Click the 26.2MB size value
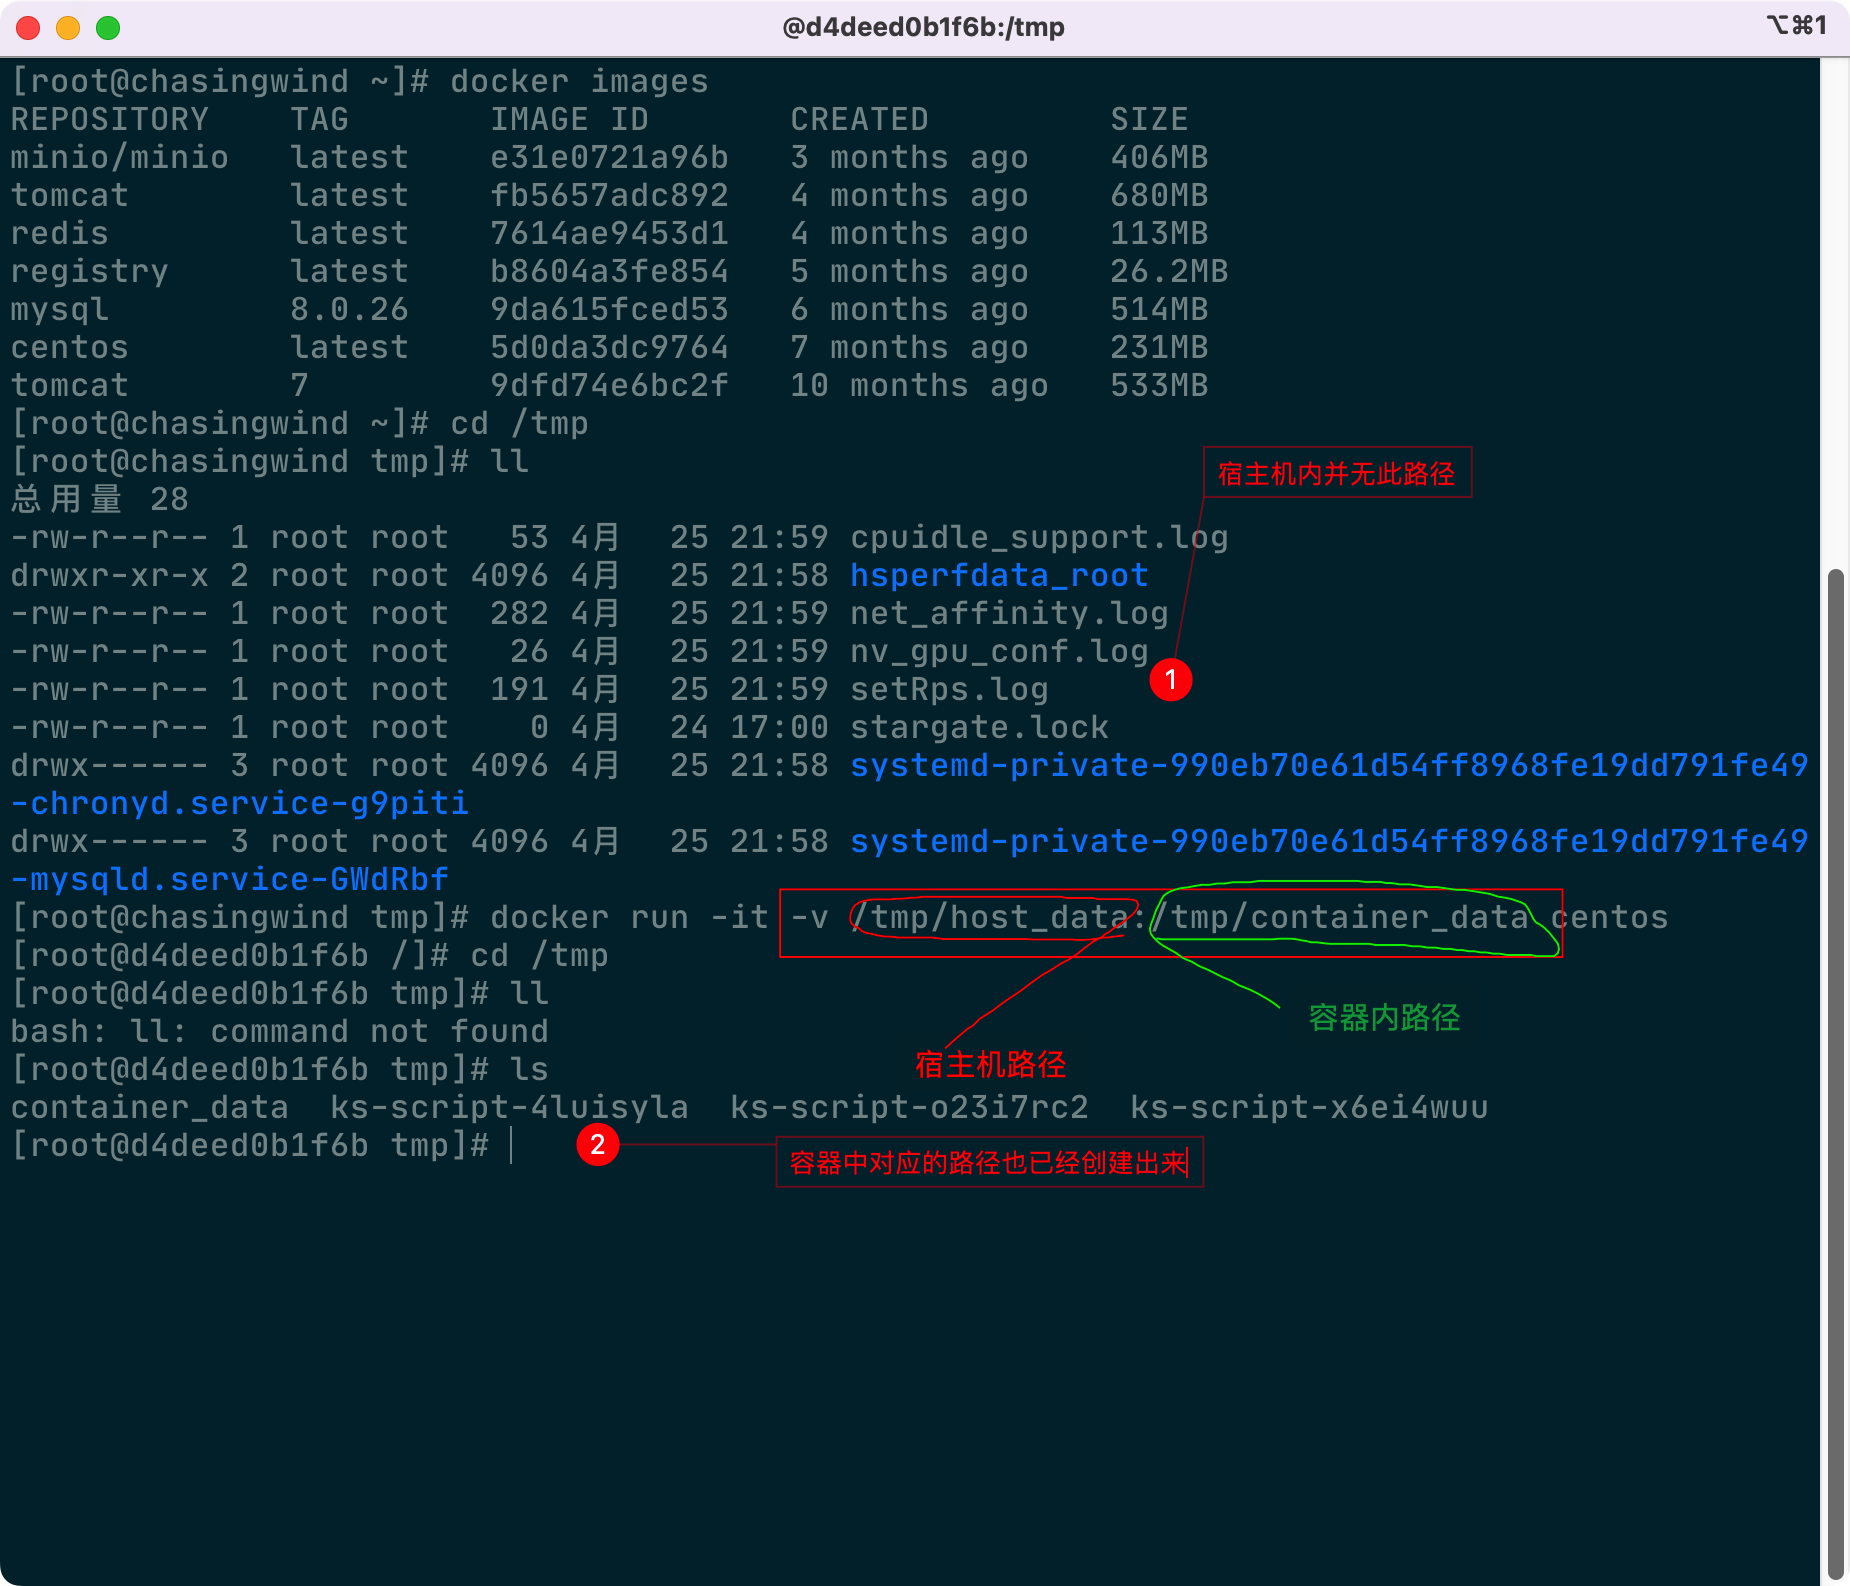Screen dimensions: 1850x1586 1169,271
